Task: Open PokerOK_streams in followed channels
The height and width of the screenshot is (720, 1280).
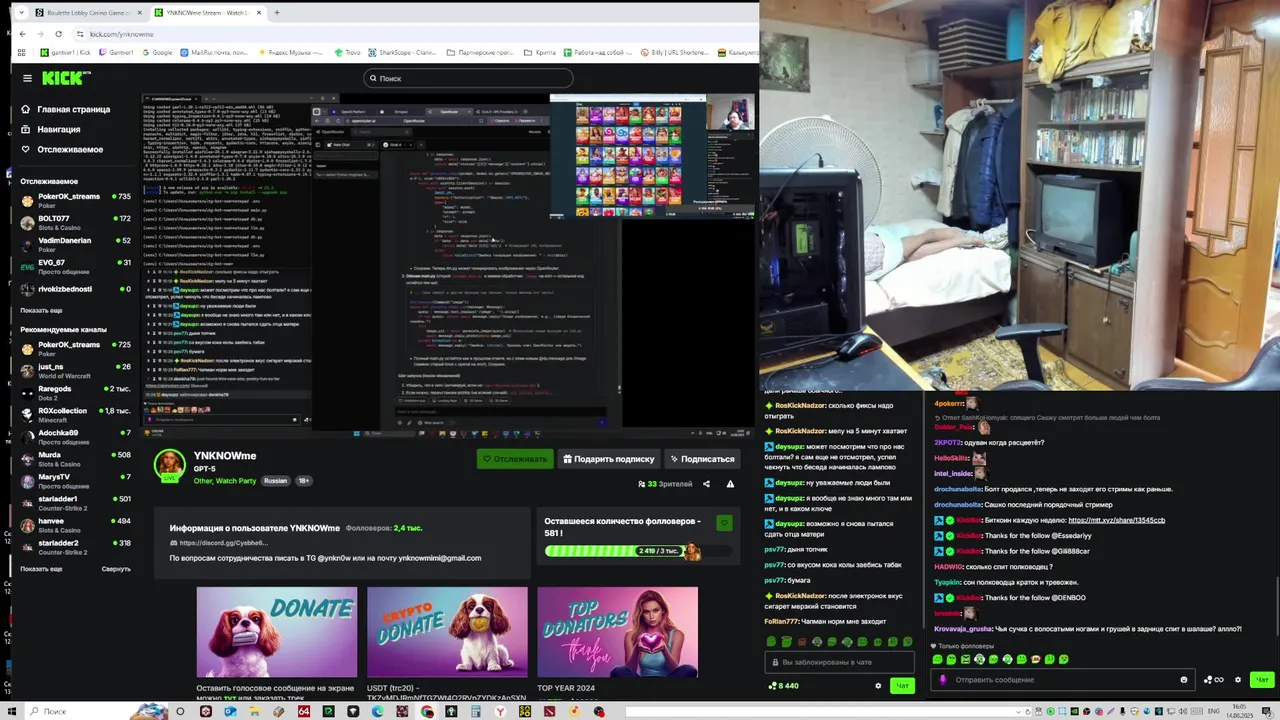Action: 76,200
